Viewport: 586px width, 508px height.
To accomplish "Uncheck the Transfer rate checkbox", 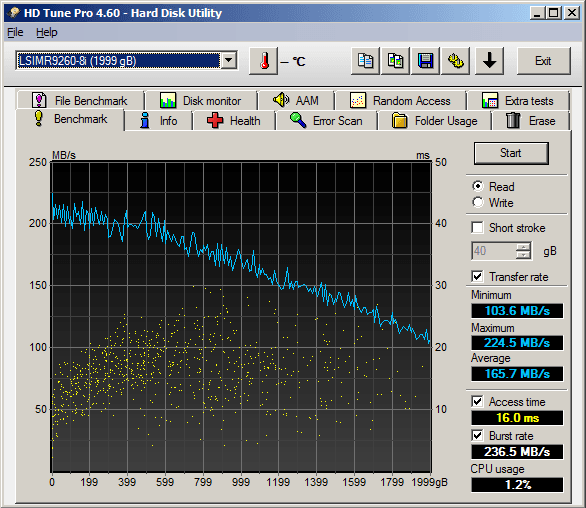I will click(477, 277).
